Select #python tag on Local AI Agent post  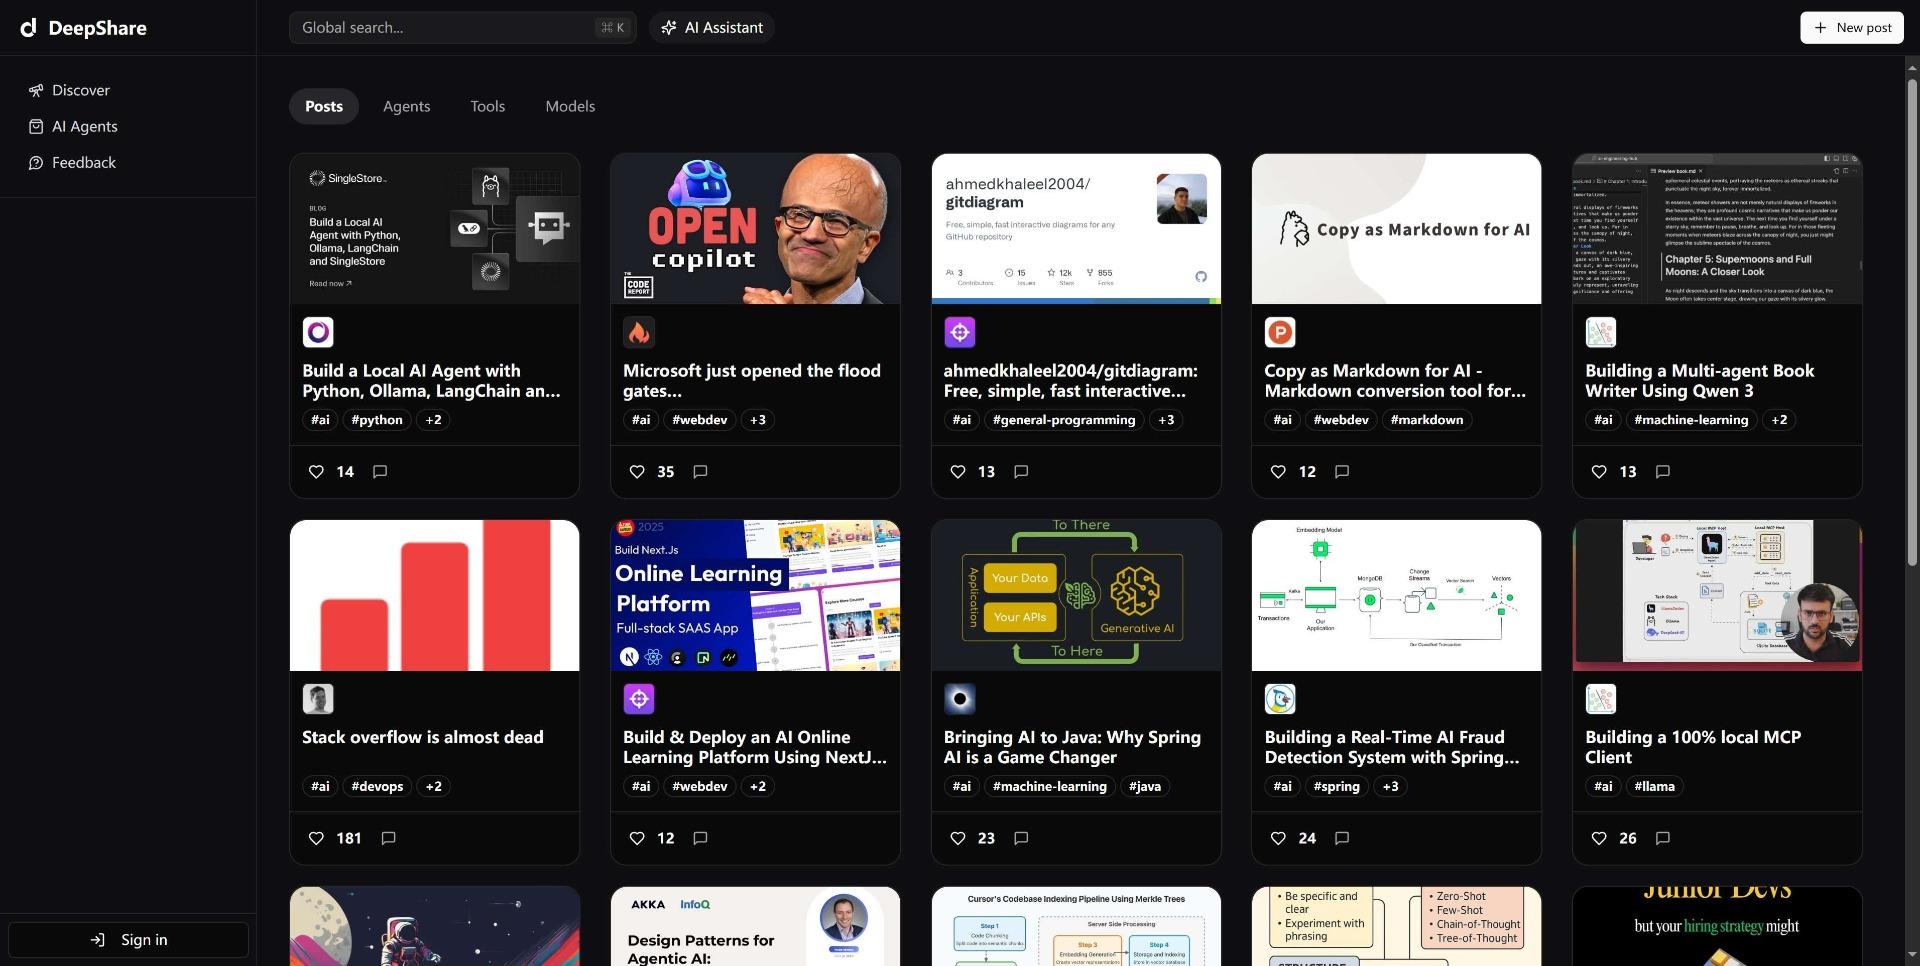point(377,420)
